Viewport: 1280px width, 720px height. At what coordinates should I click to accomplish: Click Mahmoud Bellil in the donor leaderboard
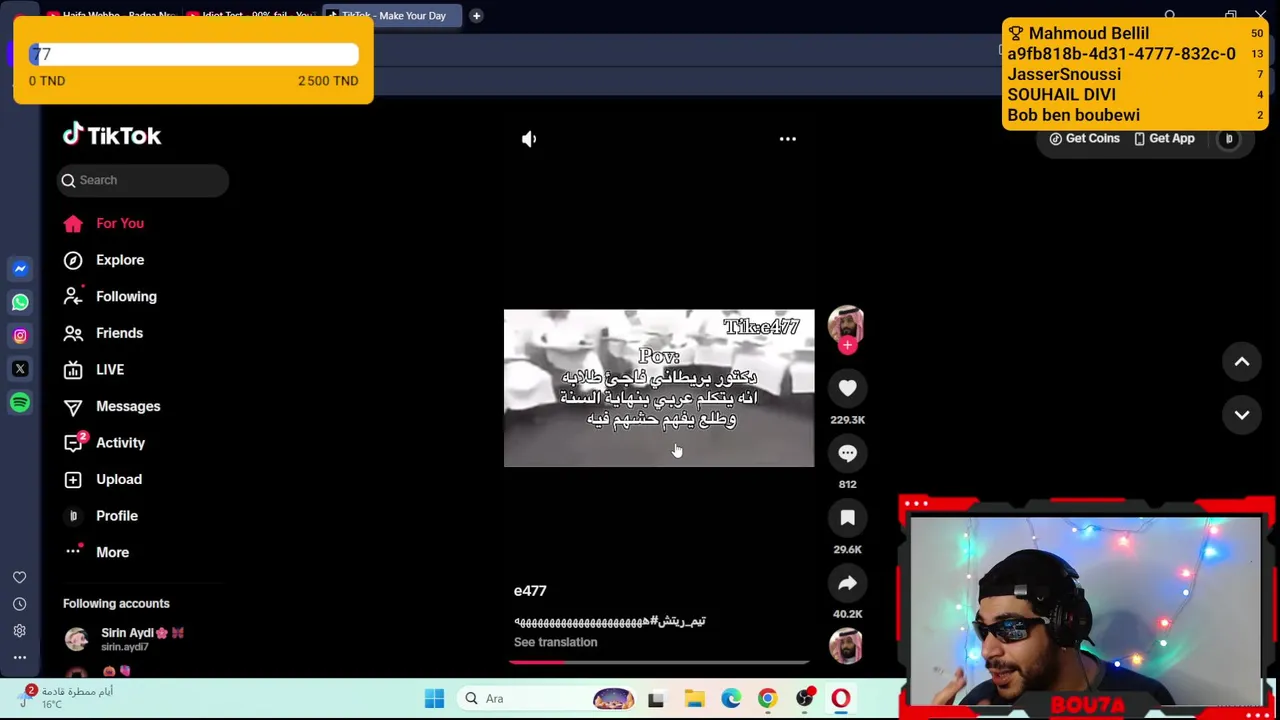coord(1088,33)
